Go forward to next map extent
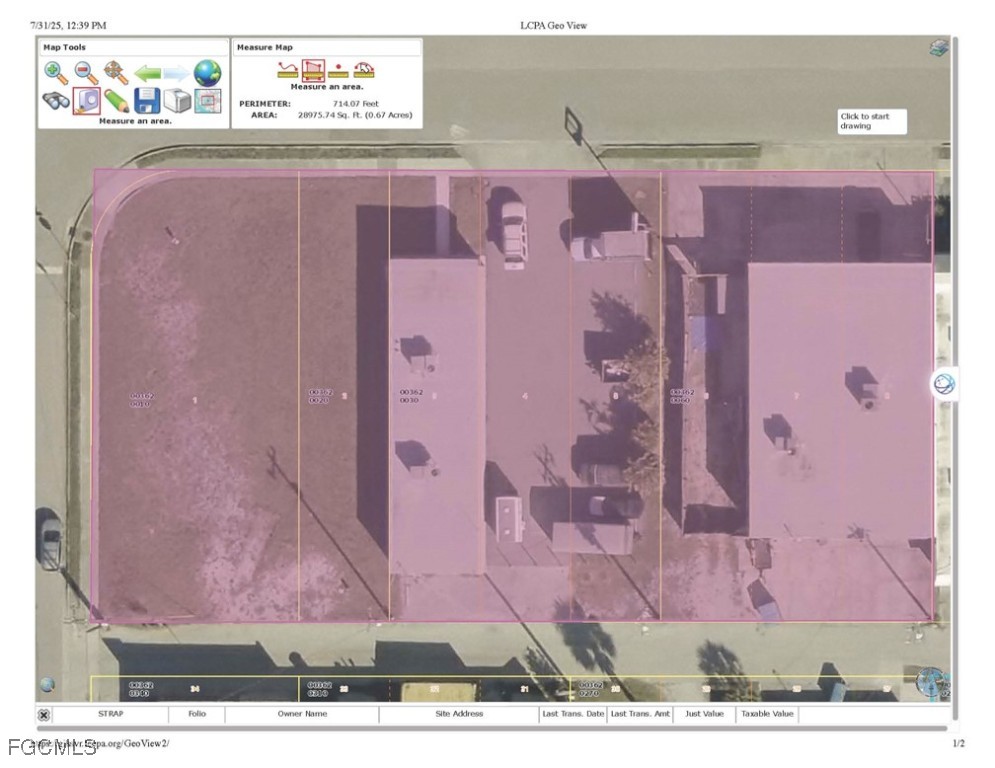Viewport: 995px width, 768px height. pos(177,72)
